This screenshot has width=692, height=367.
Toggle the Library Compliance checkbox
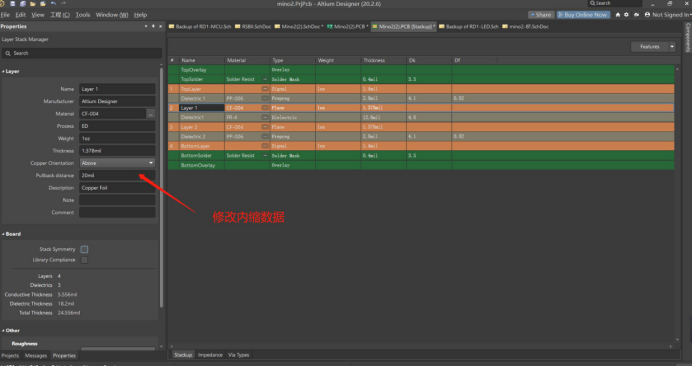84,260
